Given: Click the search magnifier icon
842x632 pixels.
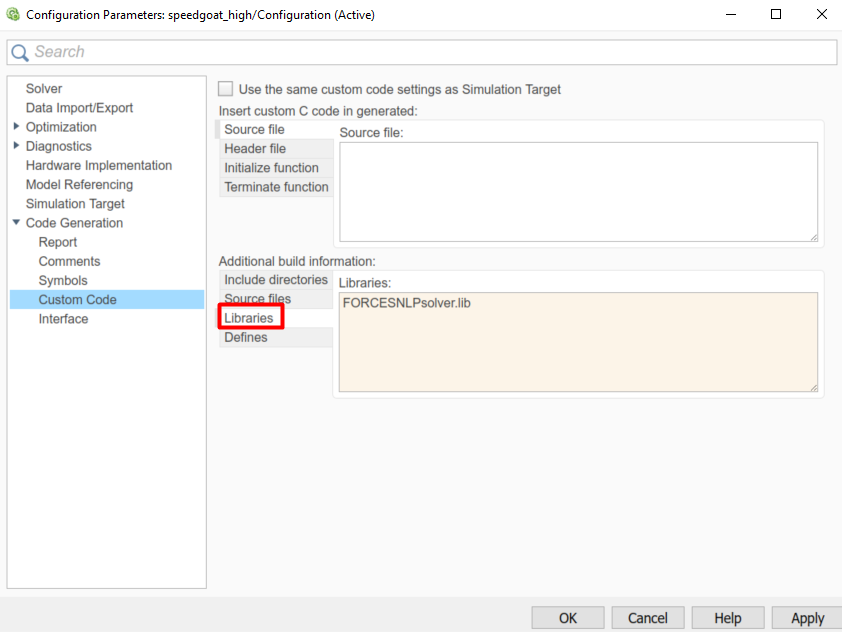Looking at the screenshot, I should coord(20,52).
